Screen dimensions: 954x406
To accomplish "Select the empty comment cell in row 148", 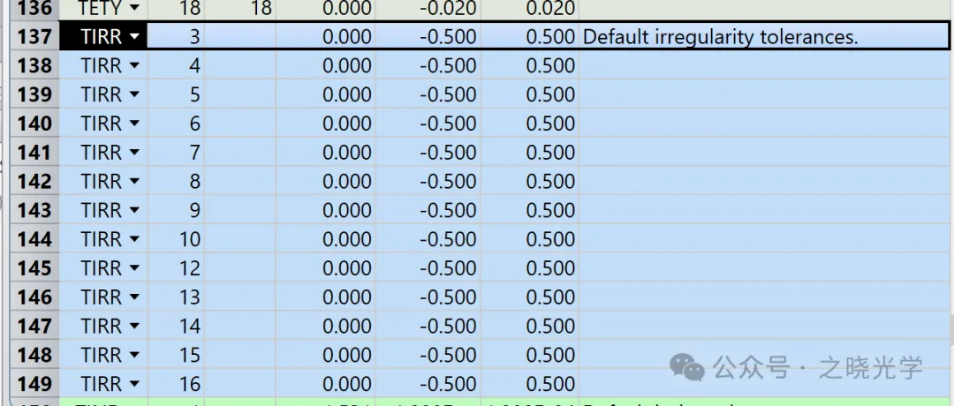I will click(x=760, y=355).
